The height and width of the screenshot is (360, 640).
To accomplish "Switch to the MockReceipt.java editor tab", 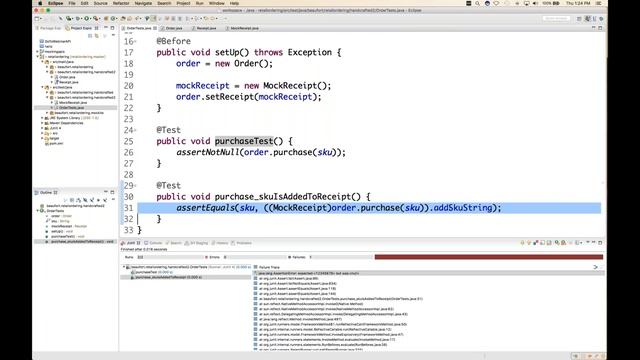I will [242, 28].
